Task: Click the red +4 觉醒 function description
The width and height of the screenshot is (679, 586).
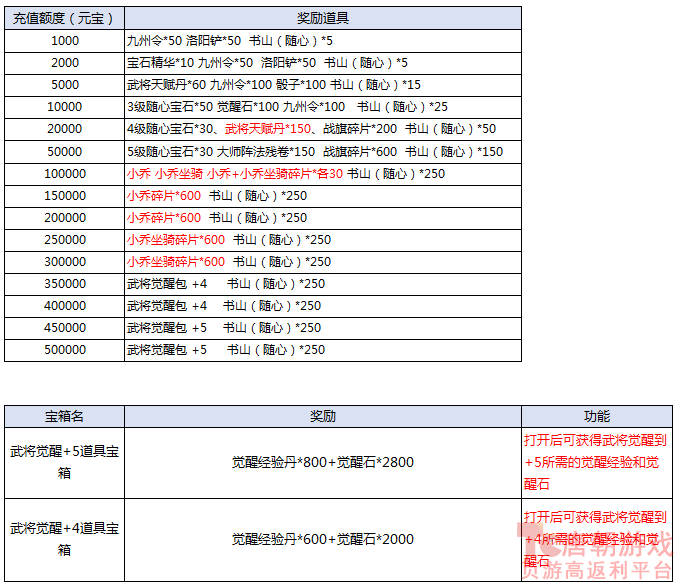Action: click(x=595, y=540)
